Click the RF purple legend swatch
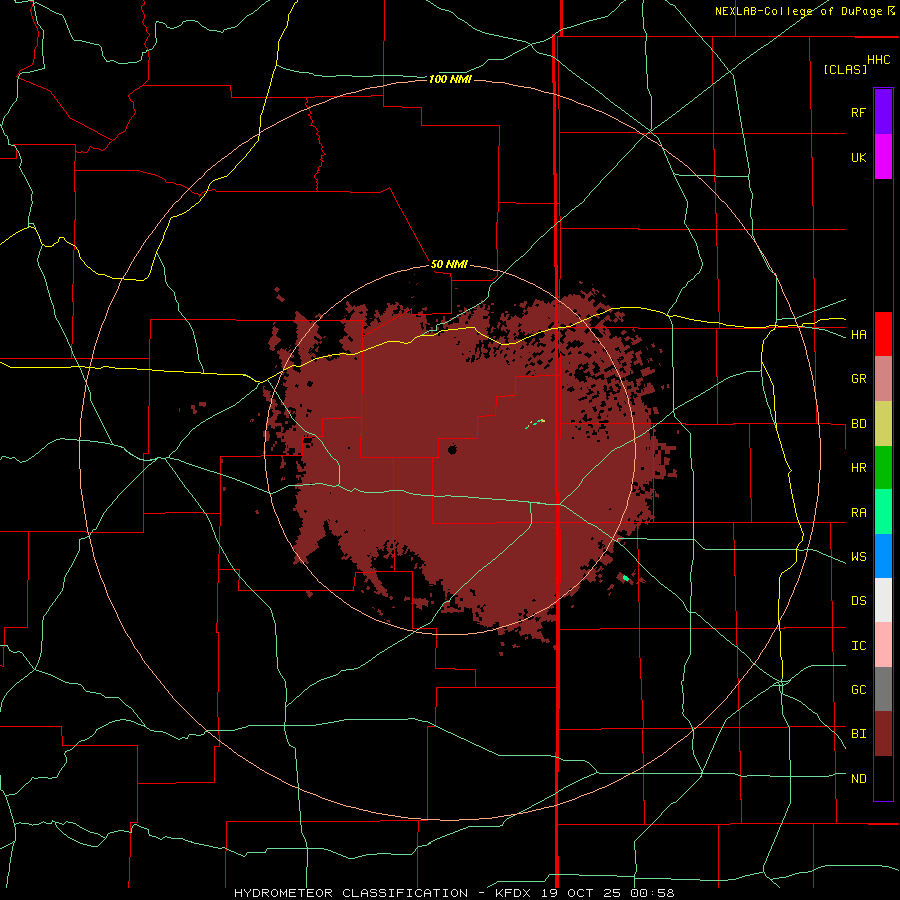900x900 pixels. point(883,111)
